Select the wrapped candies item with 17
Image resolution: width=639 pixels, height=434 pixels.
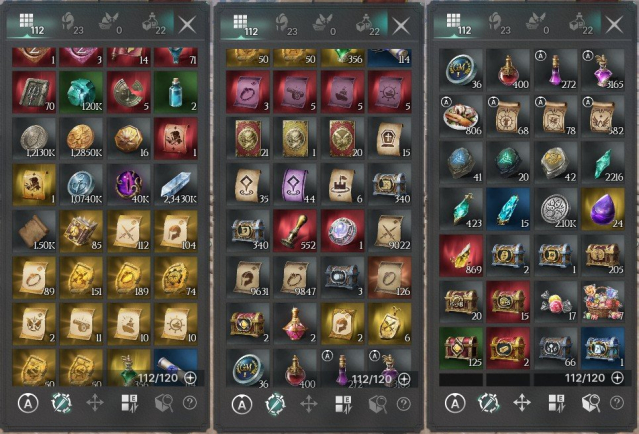pos(556,302)
